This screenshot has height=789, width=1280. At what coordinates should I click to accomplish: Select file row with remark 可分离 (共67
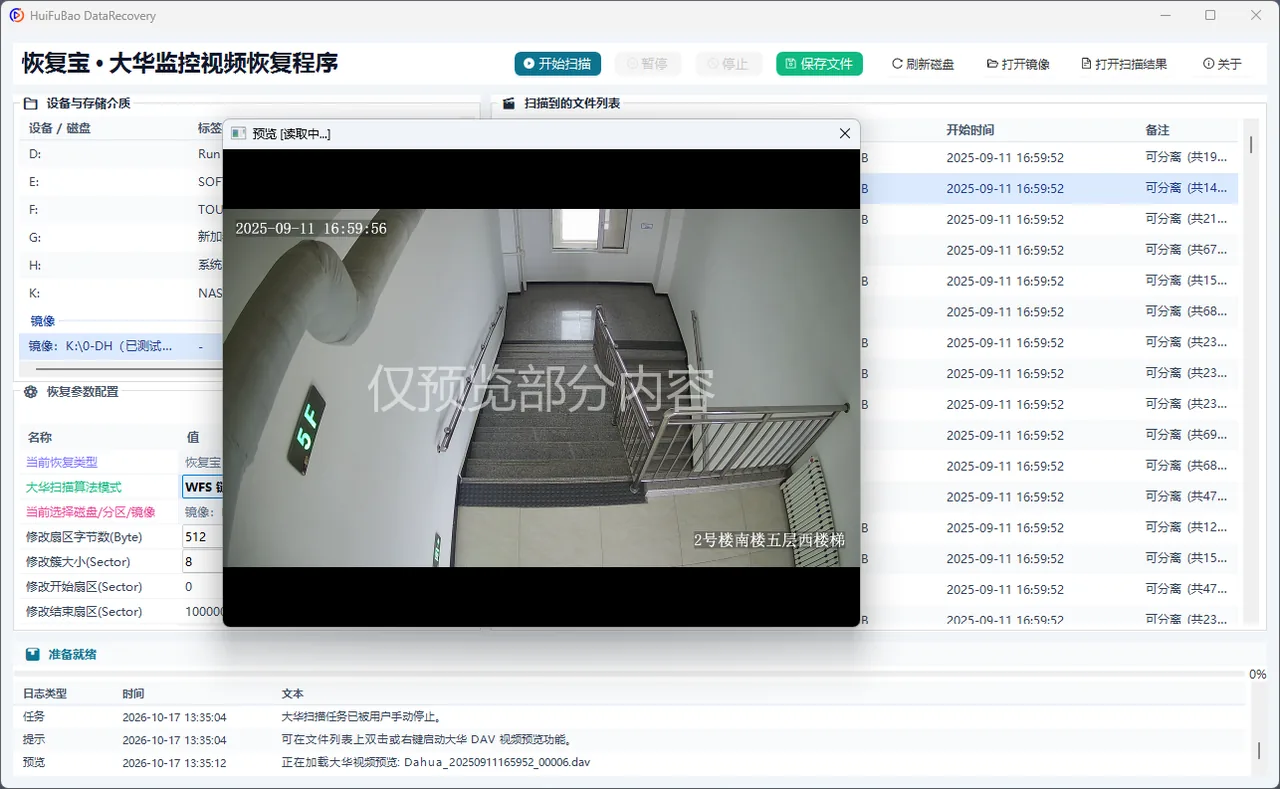1050,250
